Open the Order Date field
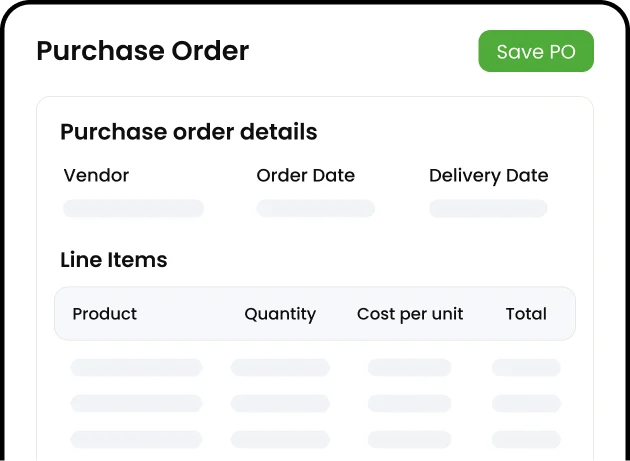 (x=316, y=209)
